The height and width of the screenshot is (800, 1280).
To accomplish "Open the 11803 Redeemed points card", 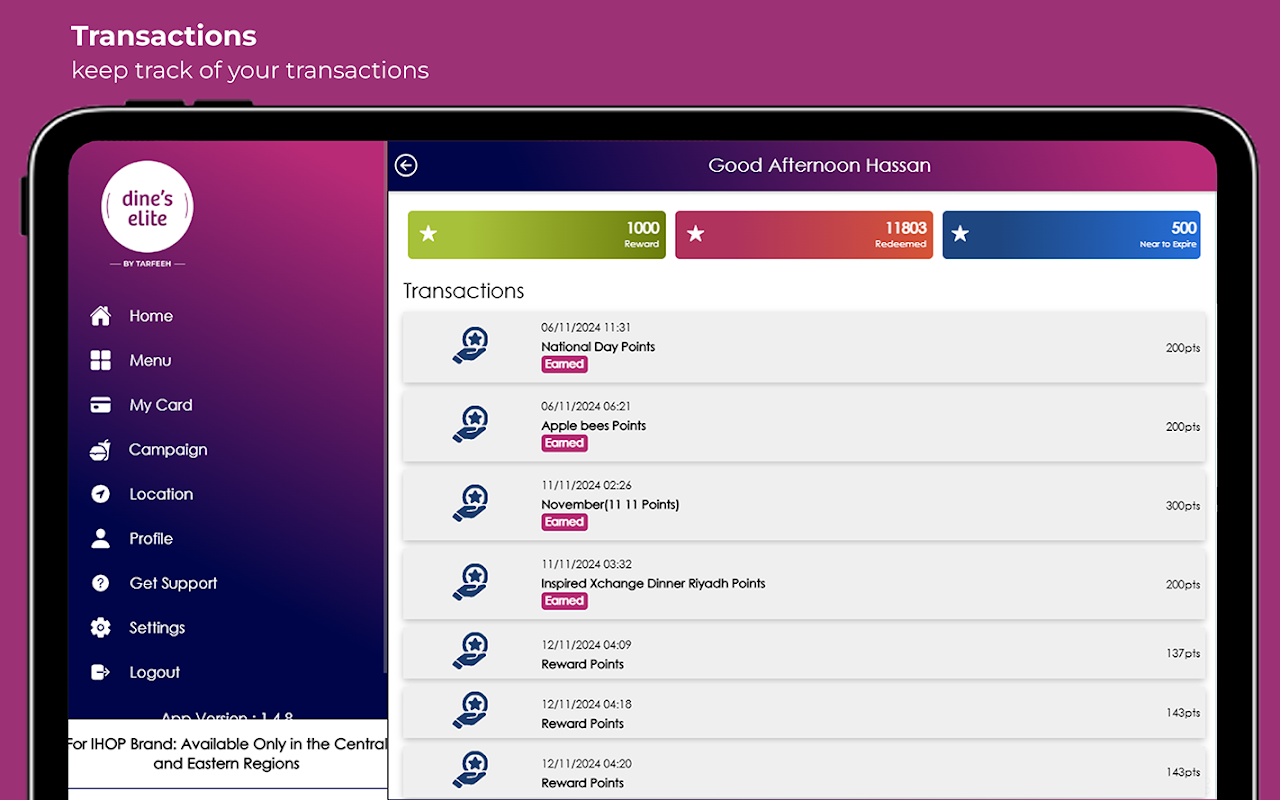I will 804,235.
